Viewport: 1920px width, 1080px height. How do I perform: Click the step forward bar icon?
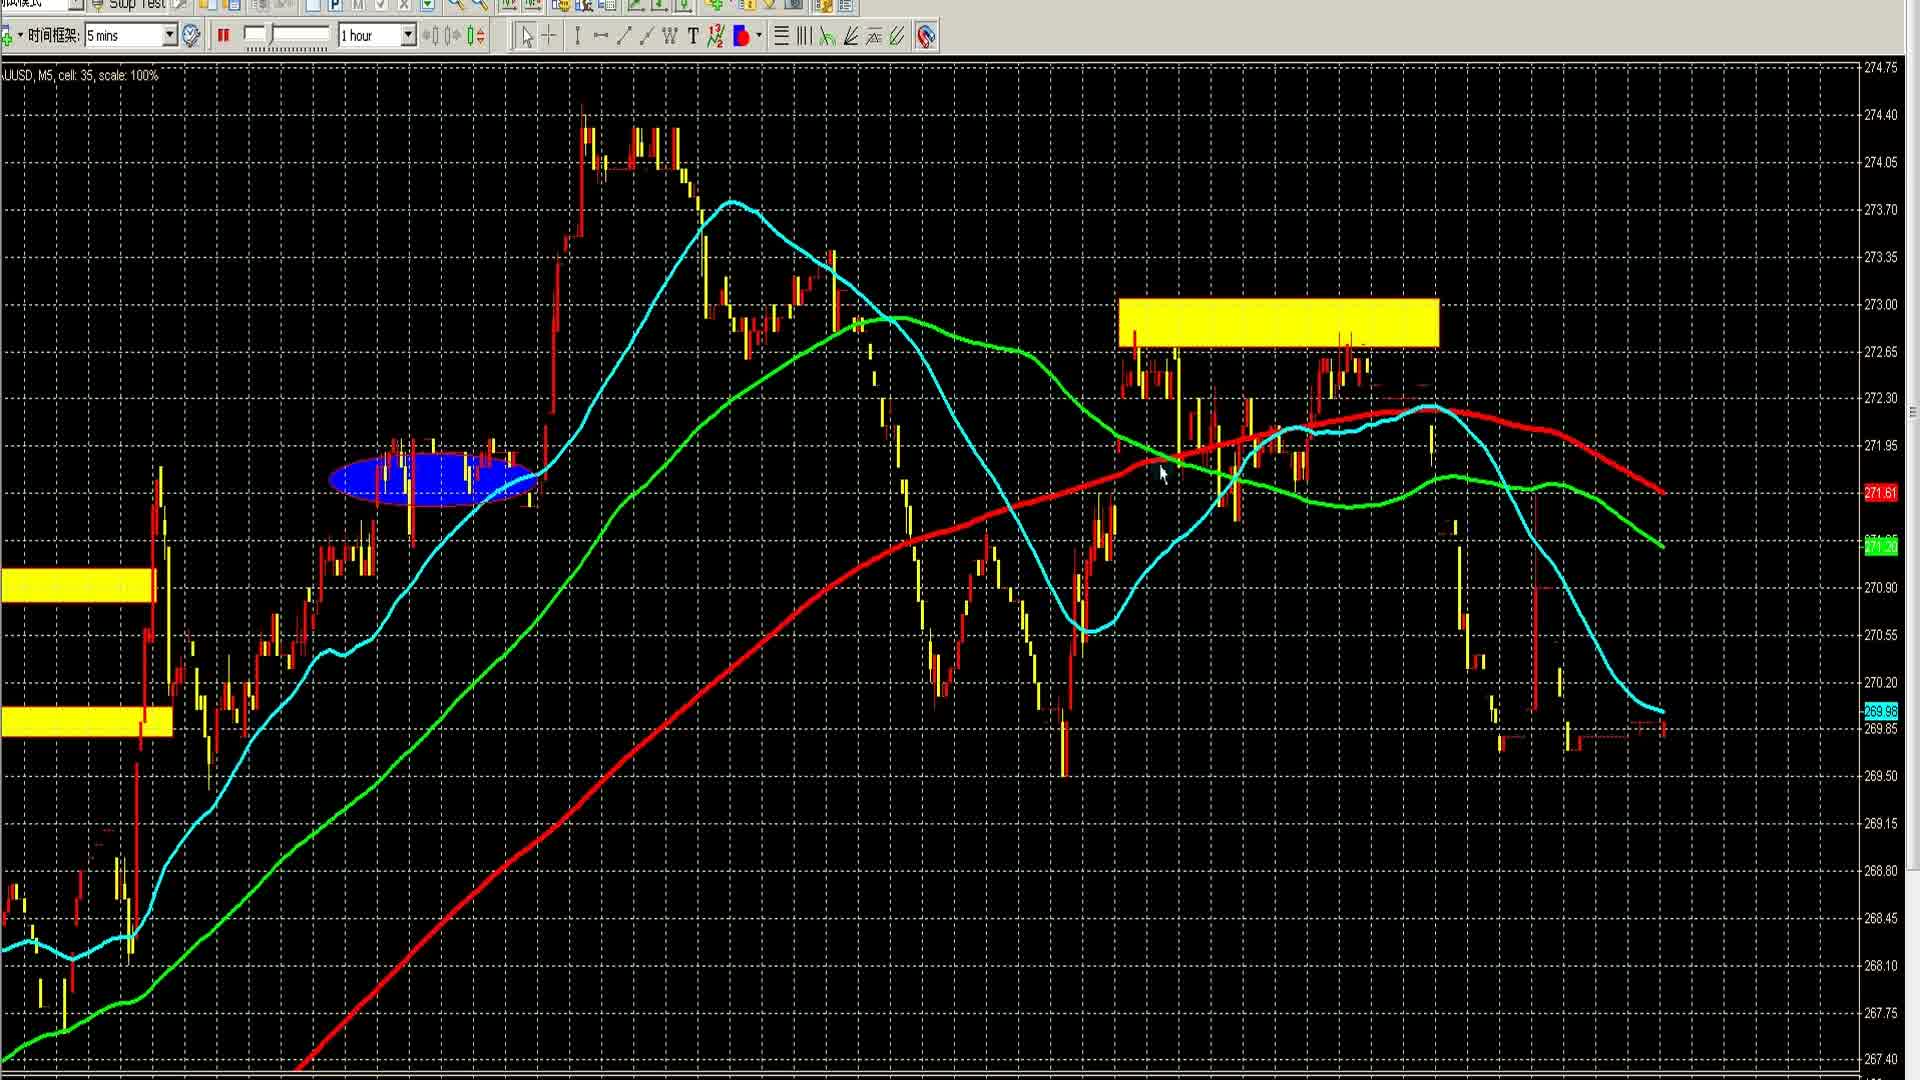click(x=454, y=37)
